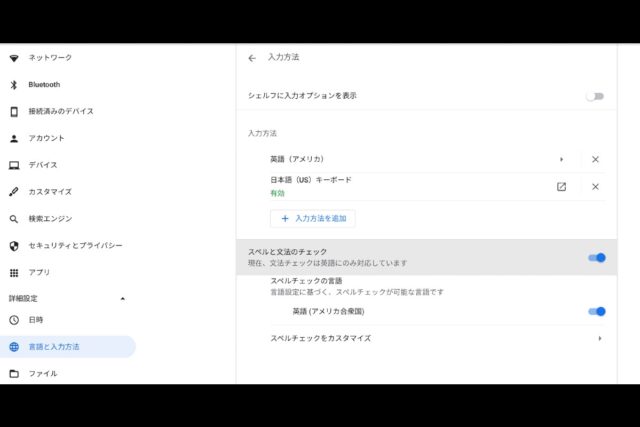Open 英語（アメリカ） details arrow

pyautogui.click(x=561, y=159)
